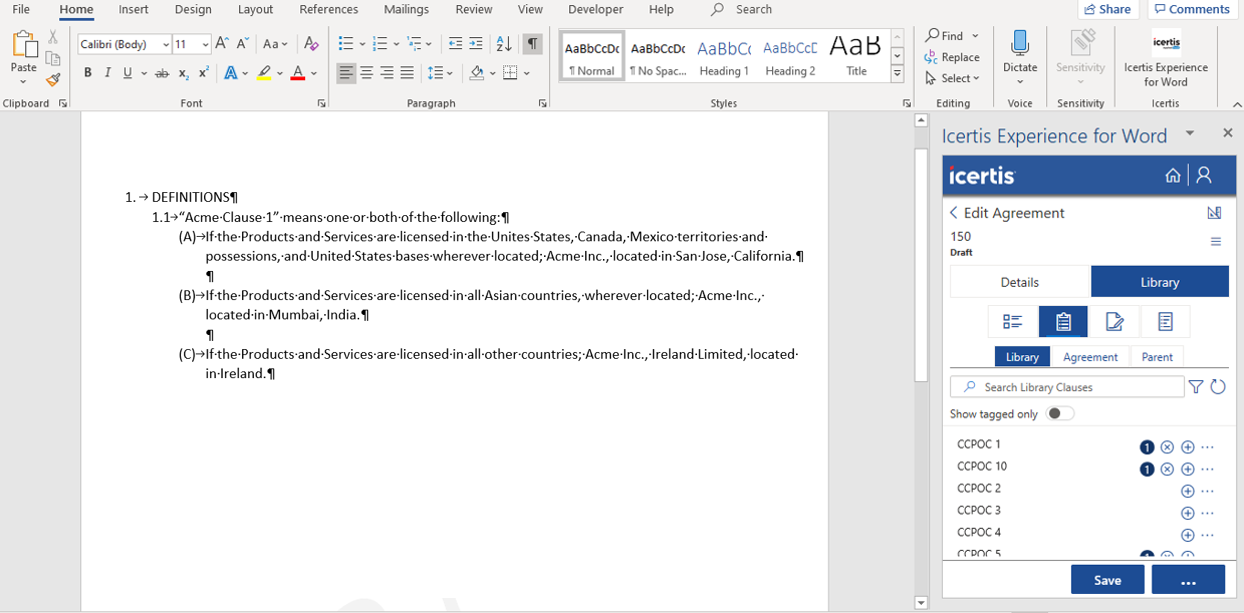Viewport: 1244px width, 613px height.
Task: Click the Save button
Action: 1107,580
